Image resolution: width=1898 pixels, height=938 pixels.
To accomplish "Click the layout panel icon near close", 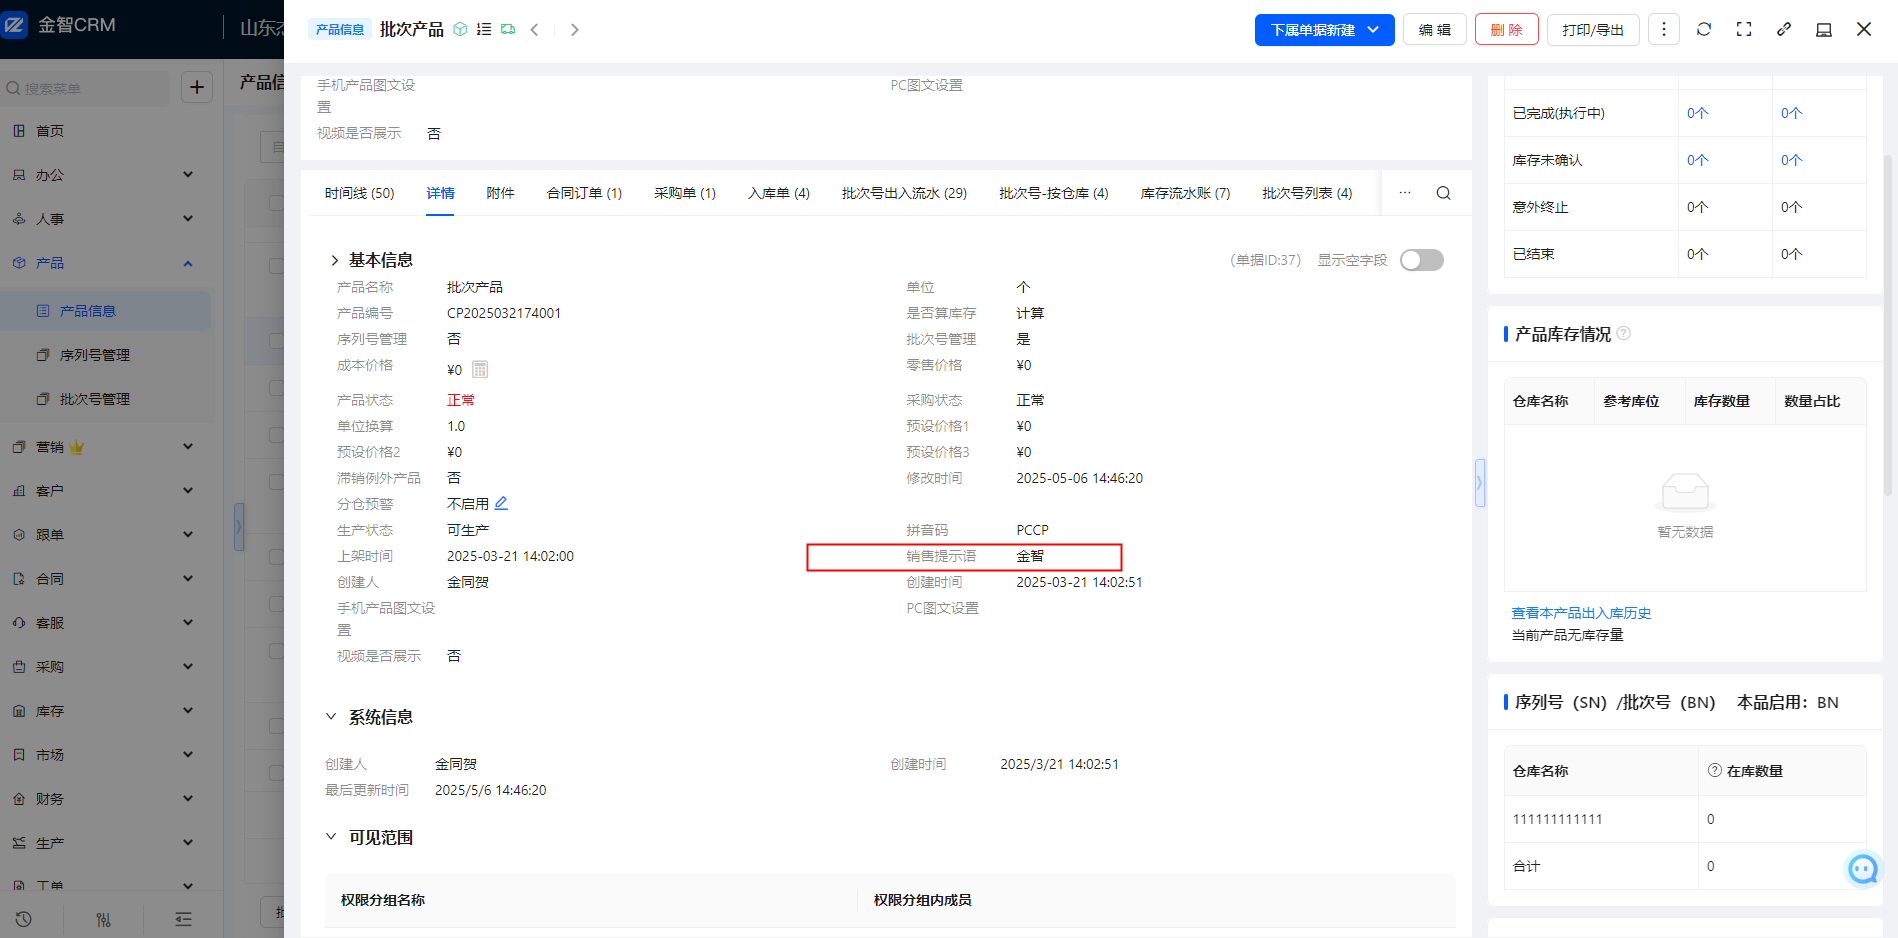I will [1824, 30].
